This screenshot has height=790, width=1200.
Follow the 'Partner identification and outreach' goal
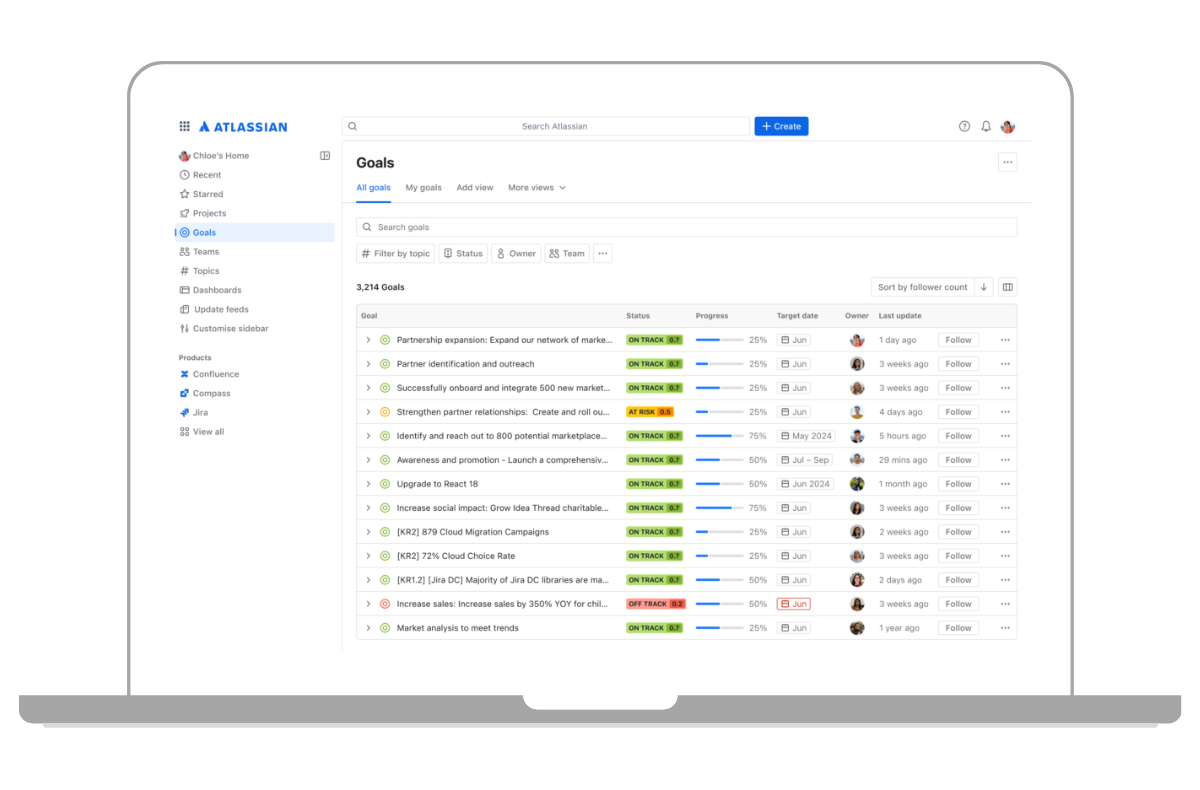[958, 364]
